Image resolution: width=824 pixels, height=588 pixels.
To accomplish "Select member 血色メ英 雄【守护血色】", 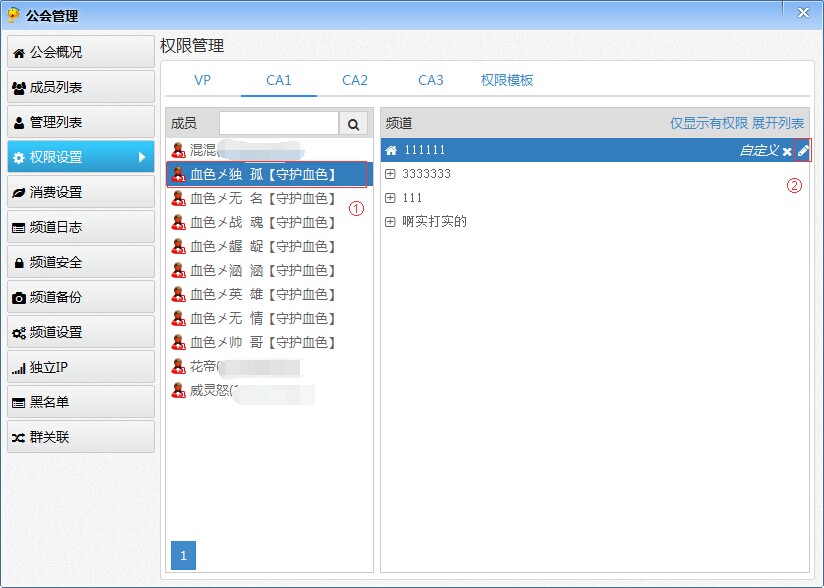I will 269,295.
